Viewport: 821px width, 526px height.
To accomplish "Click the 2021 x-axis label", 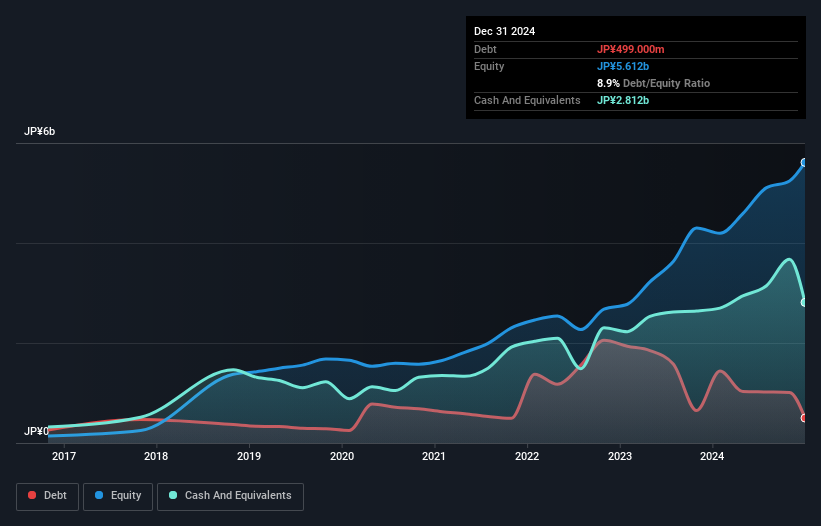I will (x=434, y=456).
